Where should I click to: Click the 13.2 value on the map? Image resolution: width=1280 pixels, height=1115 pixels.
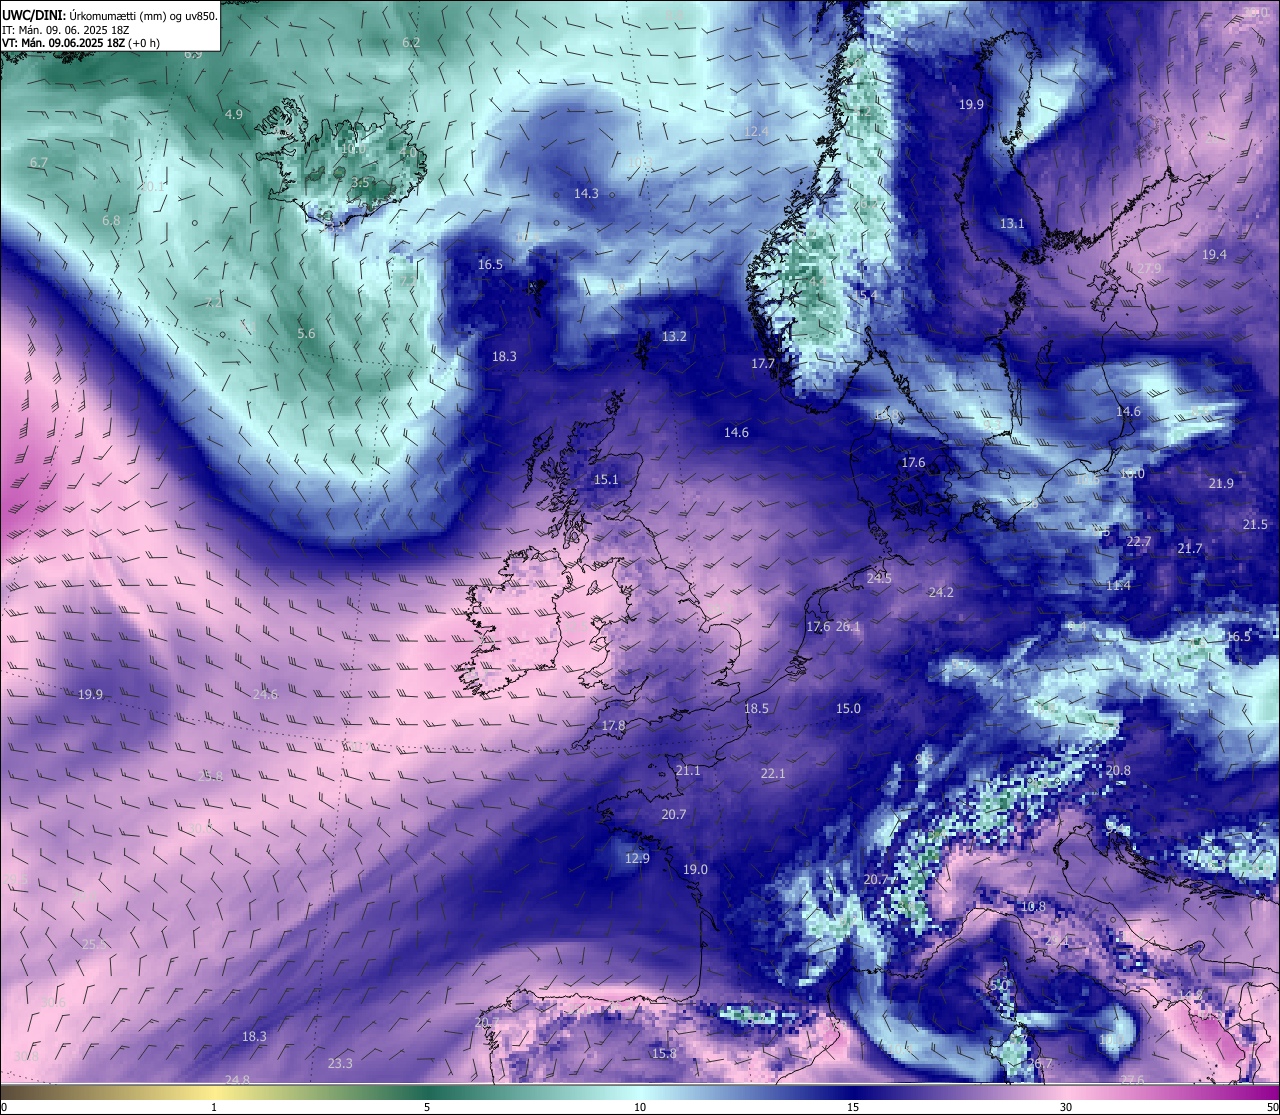click(x=674, y=336)
